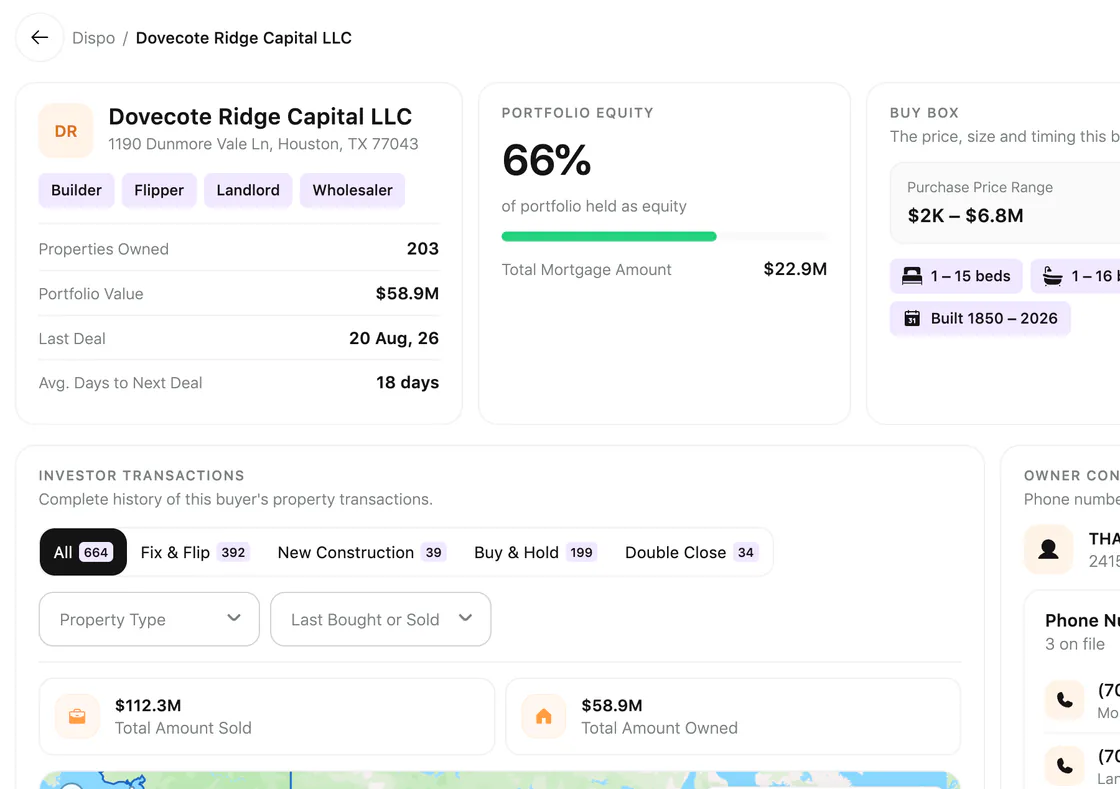Click the bathtub icon in baths chip
This screenshot has width=1120, height=789.
click(1053, 276)
